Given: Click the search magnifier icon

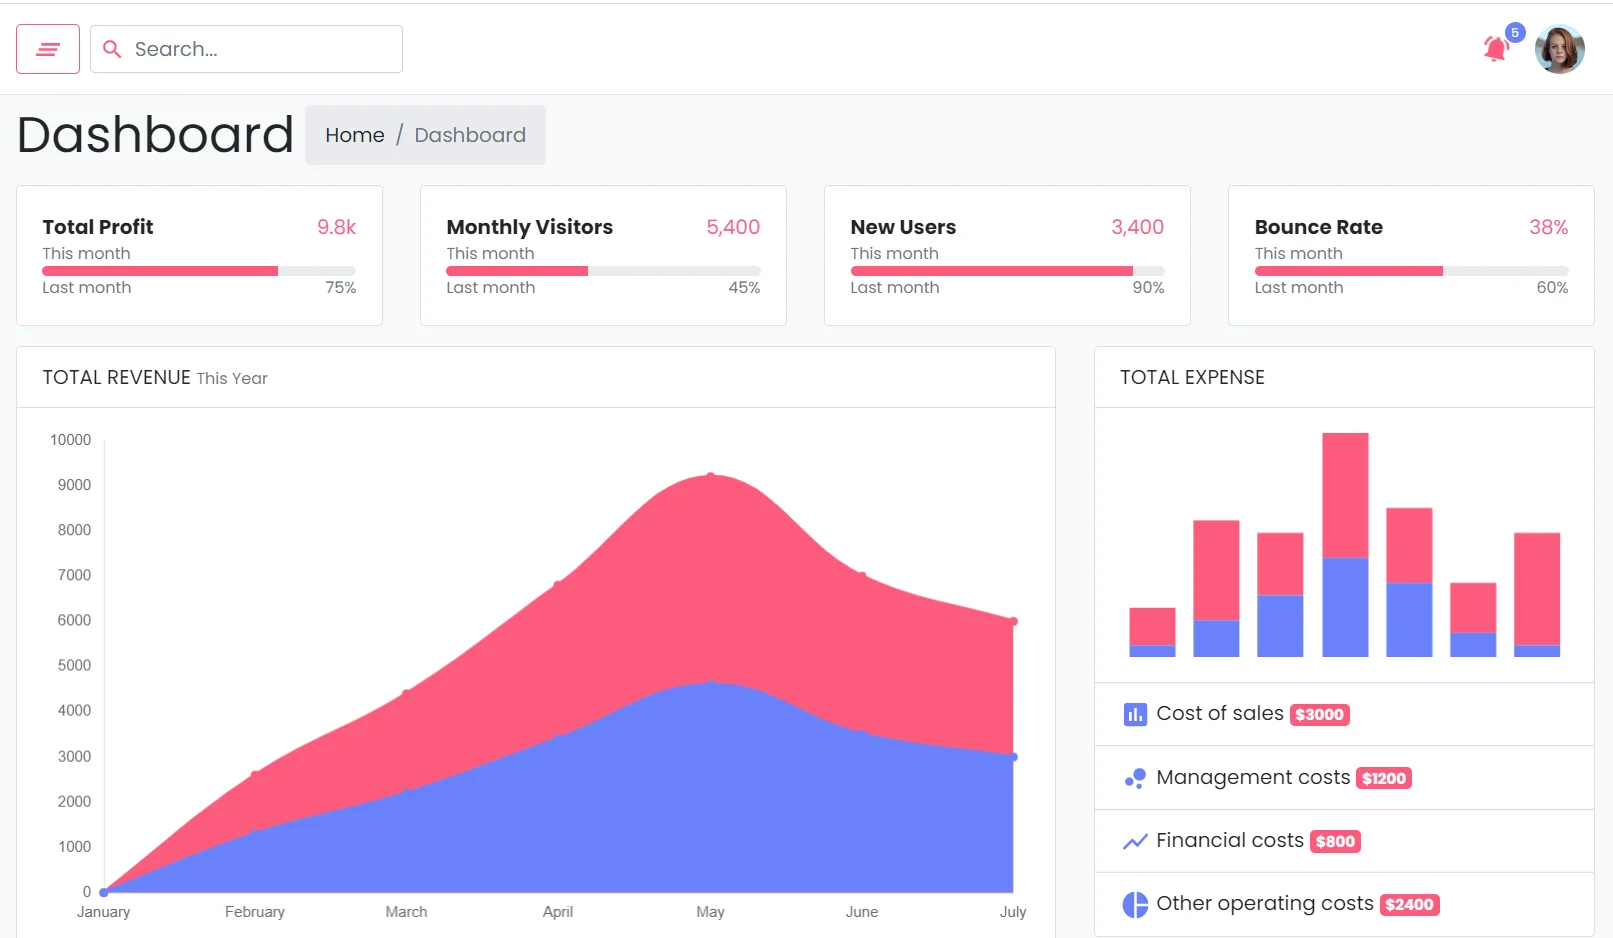Looking at the screenshot, I should pyautogui.click(x=112, y=49).
